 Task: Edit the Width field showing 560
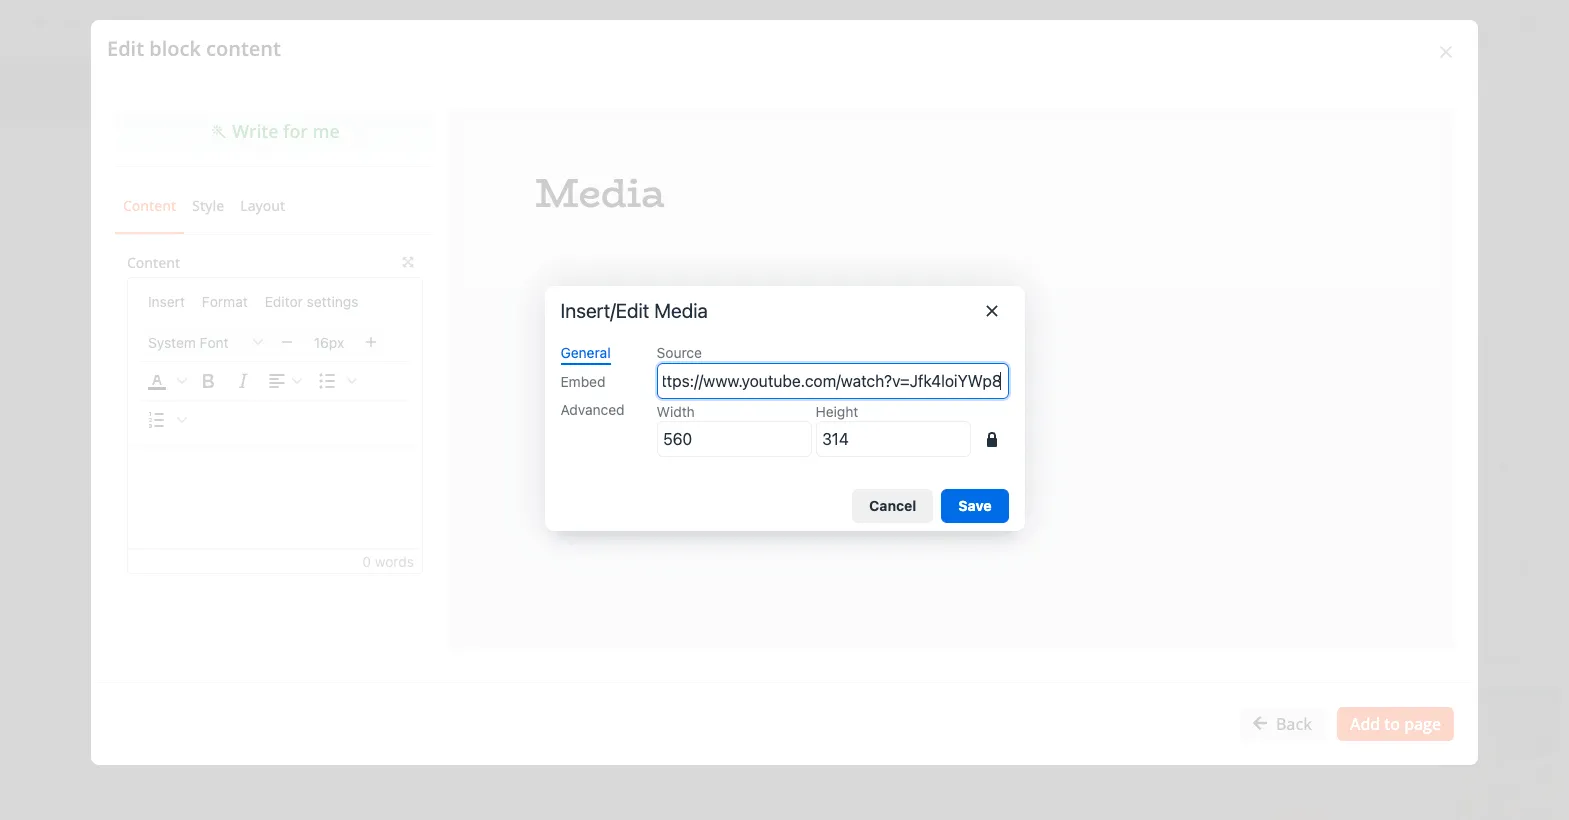733,439
